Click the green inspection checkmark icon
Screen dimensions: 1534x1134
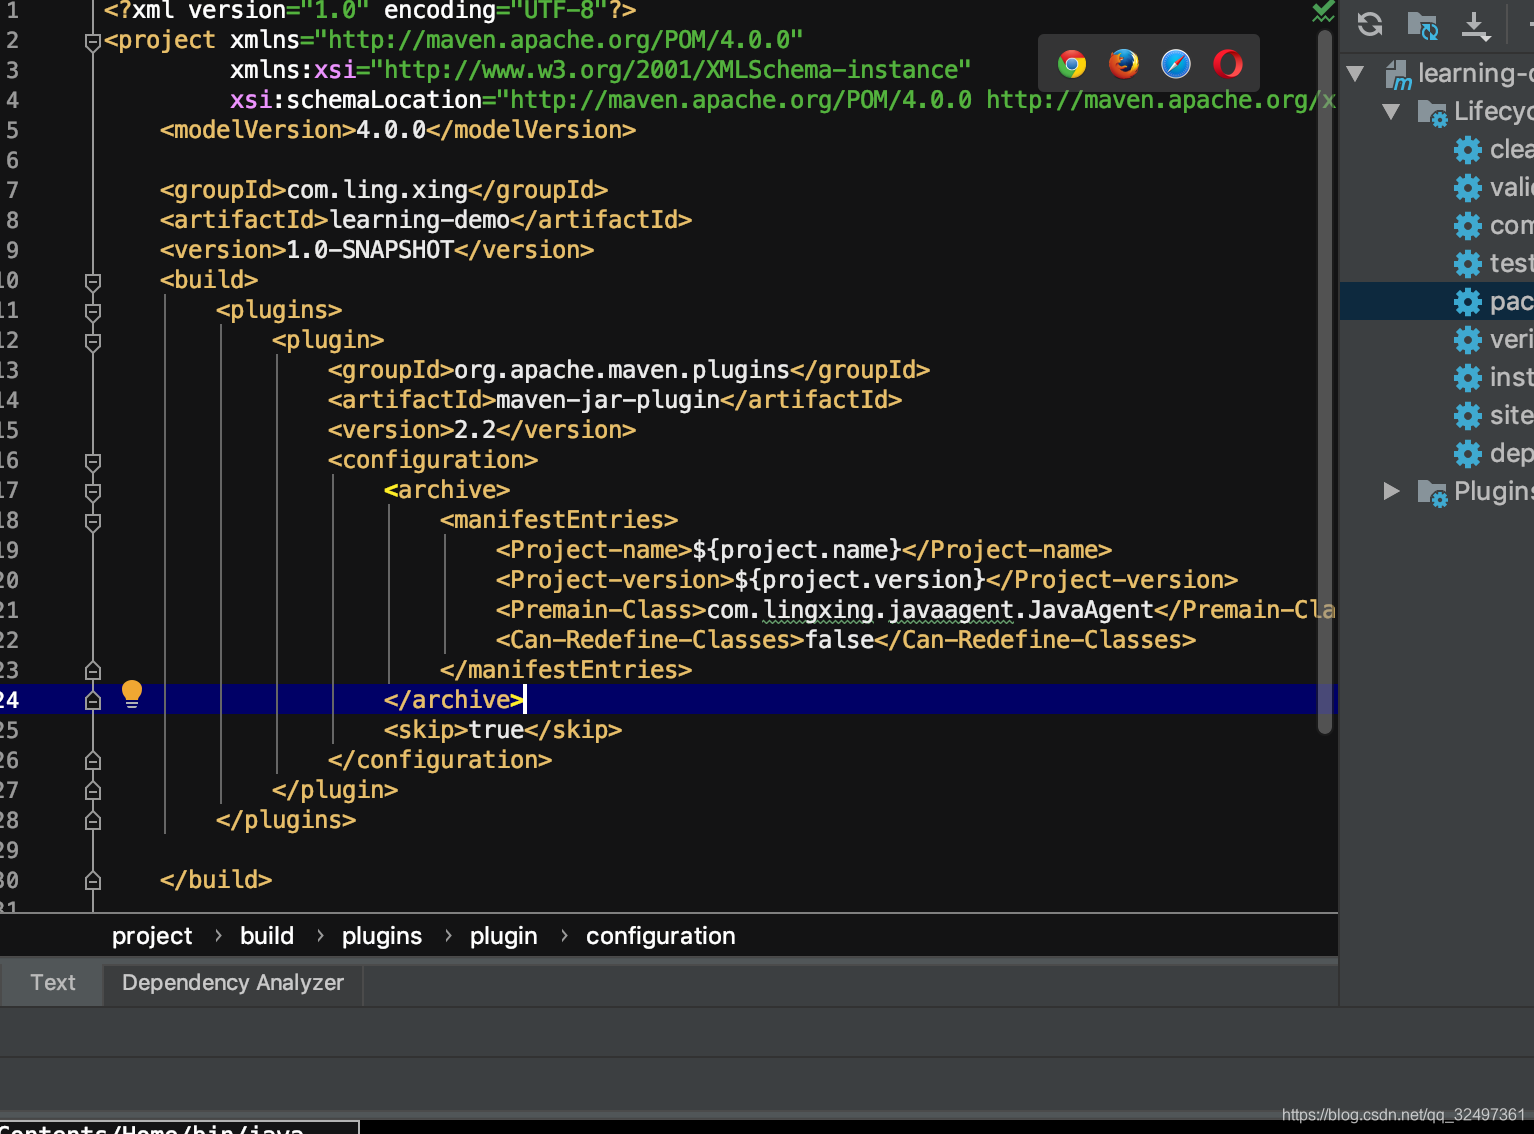tap(1323, 11)
